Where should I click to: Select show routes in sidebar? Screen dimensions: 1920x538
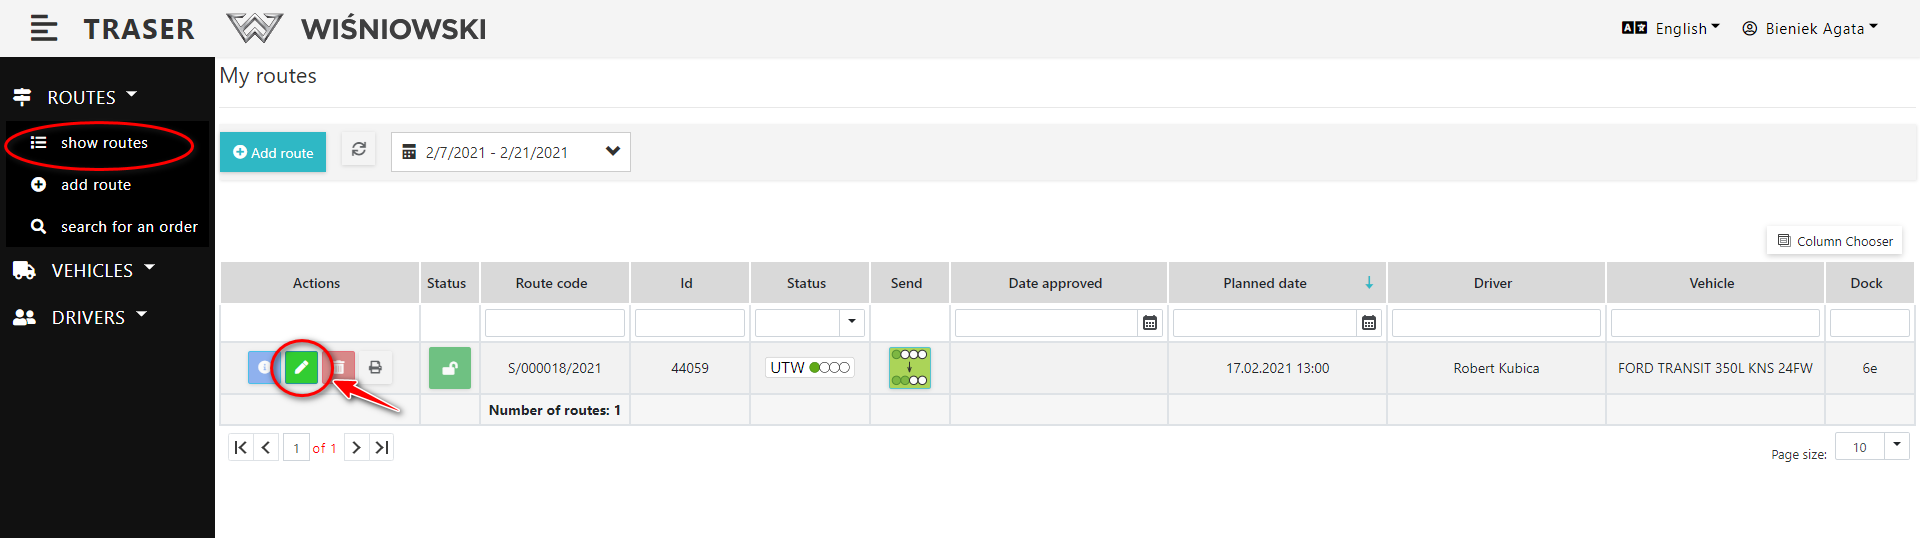(103, 143)
